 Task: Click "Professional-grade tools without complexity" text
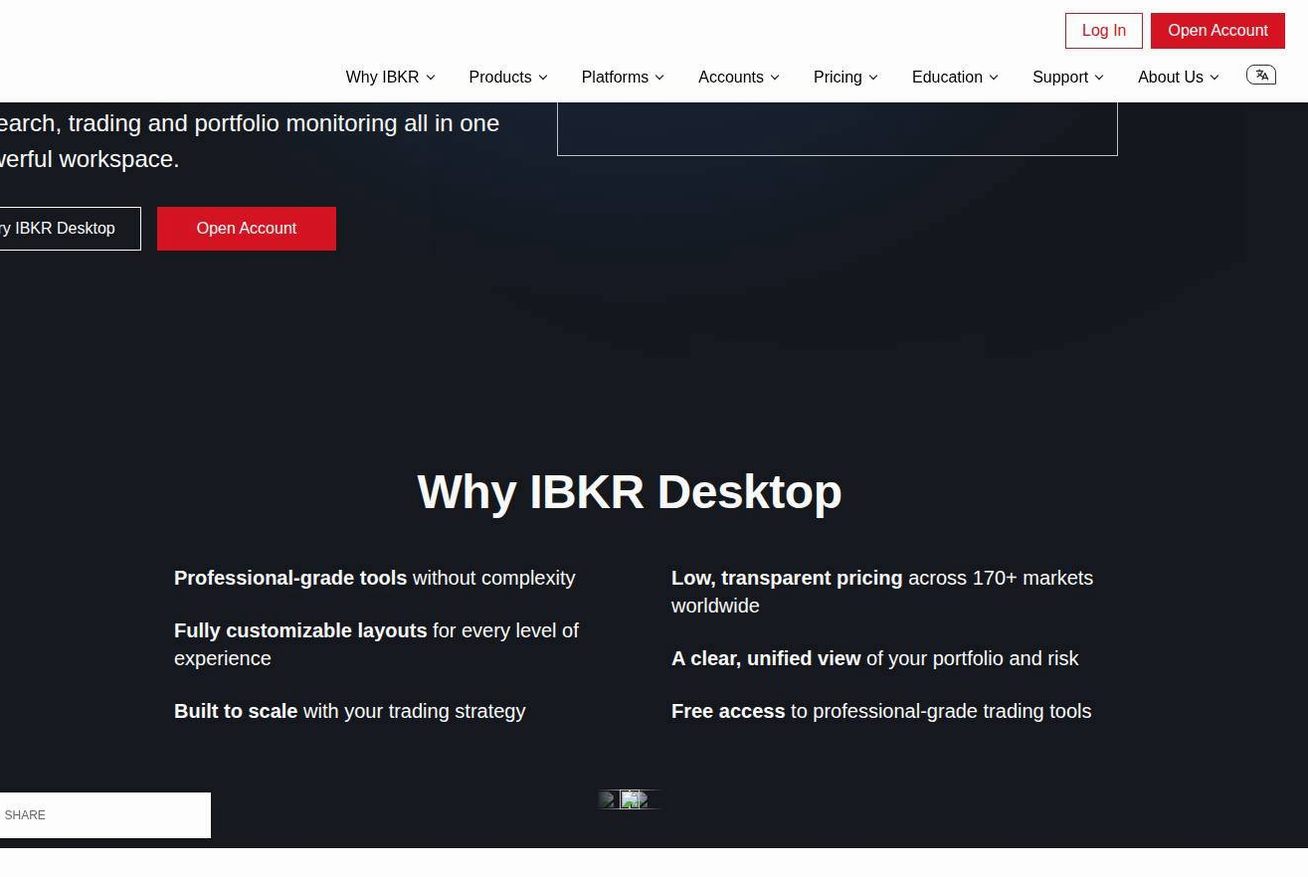pos(375,578)
